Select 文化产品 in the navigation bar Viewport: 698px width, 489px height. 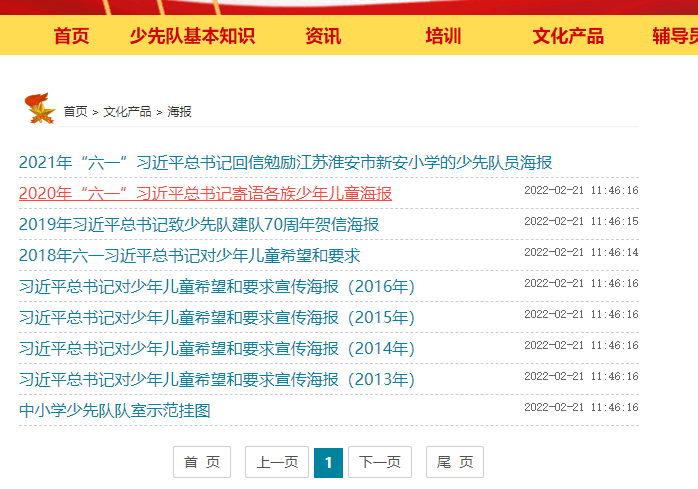tap(568, 37)
